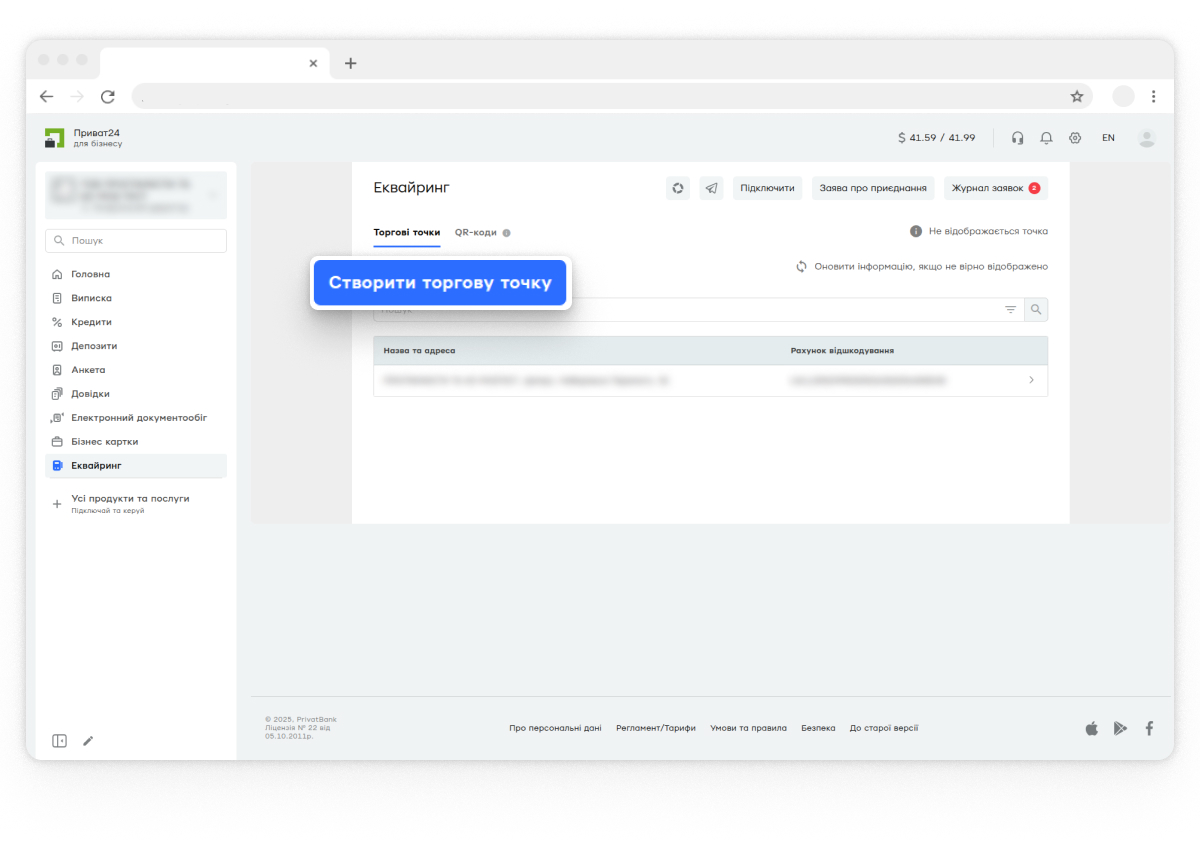Open Виписка in the sidebar menu

[x=91, y=298]
